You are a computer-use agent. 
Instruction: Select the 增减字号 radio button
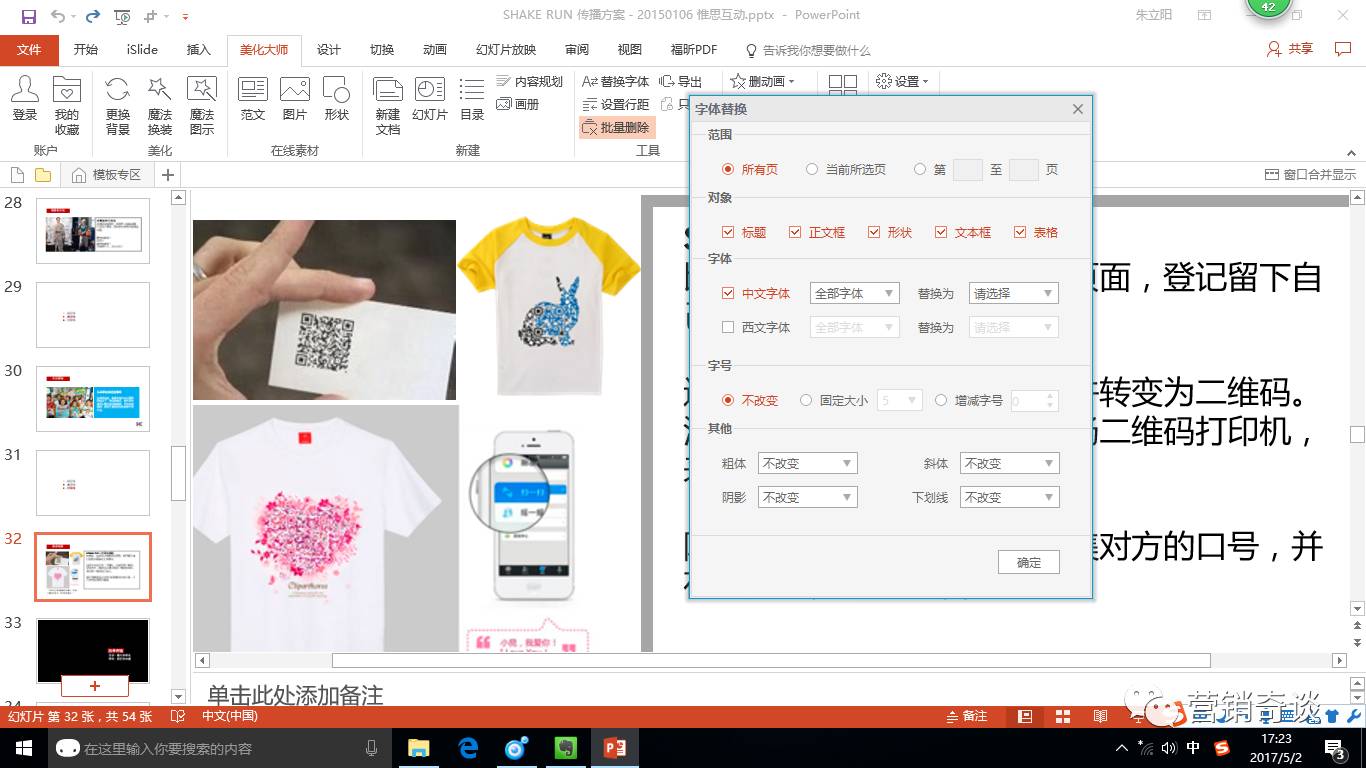pyautogui.click(x=941, y=400)
